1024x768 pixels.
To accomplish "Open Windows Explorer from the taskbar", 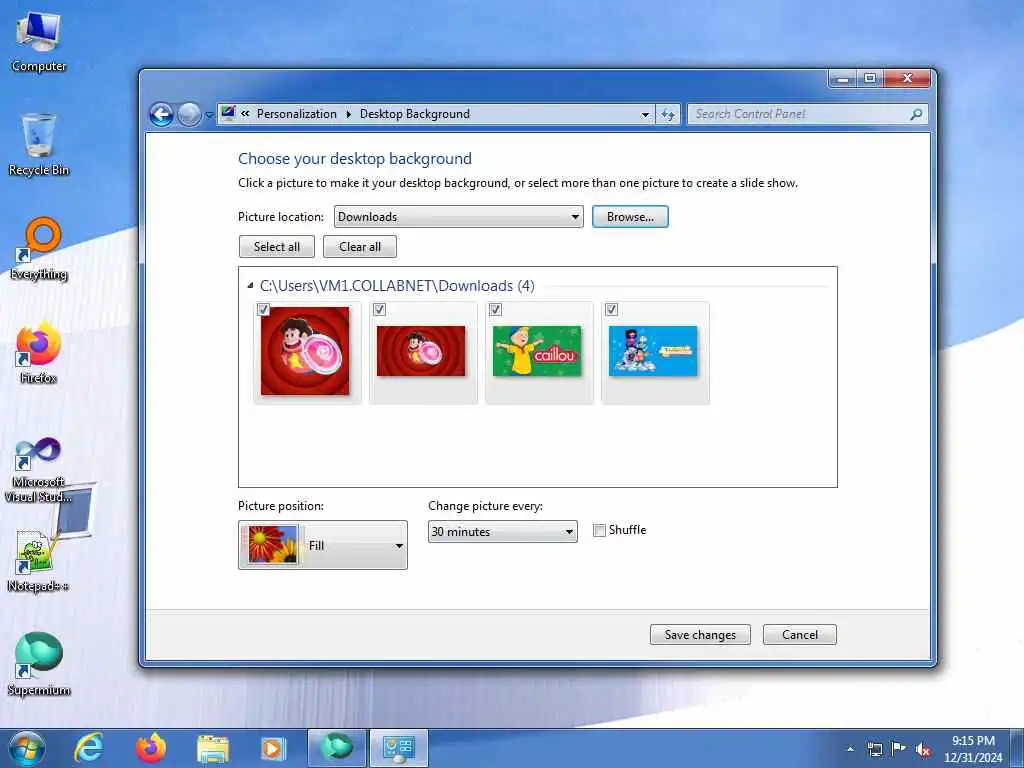I will 212,748.
